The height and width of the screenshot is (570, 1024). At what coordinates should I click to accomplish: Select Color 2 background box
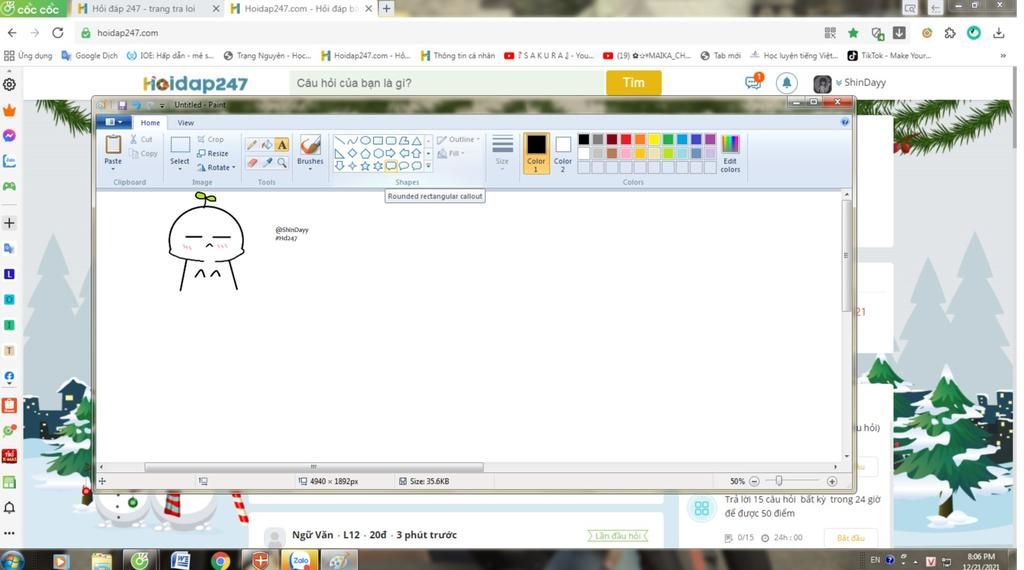tap(563, 153)
